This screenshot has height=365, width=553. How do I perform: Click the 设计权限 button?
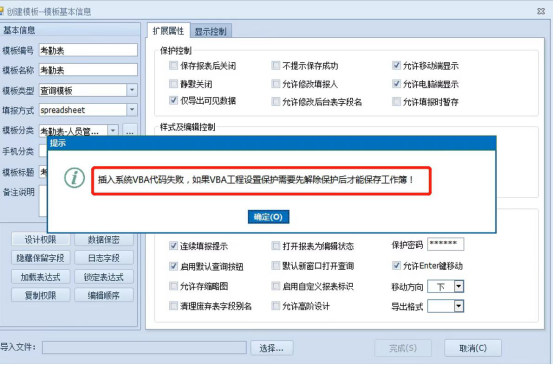41,240
